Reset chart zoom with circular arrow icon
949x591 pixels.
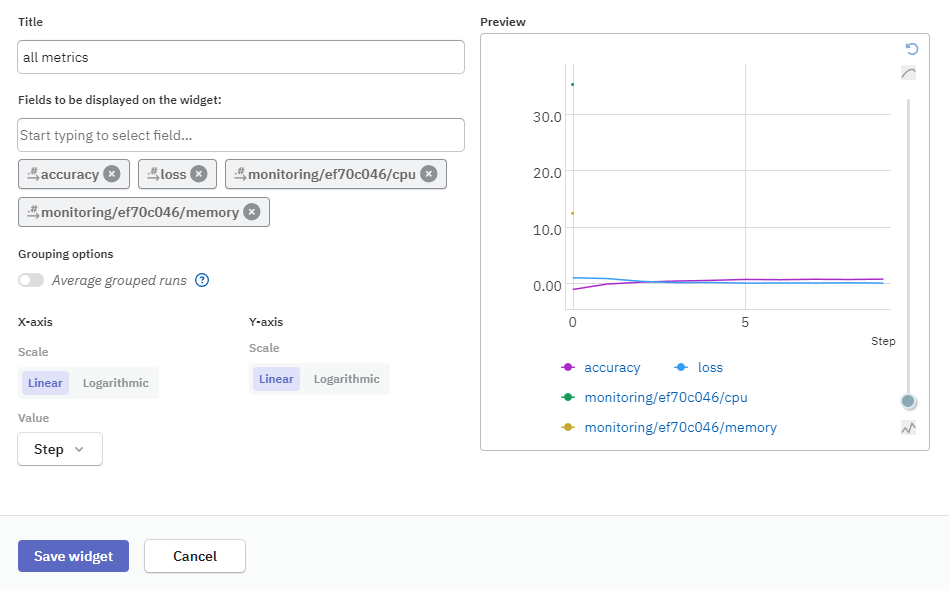tap(909, 48)
